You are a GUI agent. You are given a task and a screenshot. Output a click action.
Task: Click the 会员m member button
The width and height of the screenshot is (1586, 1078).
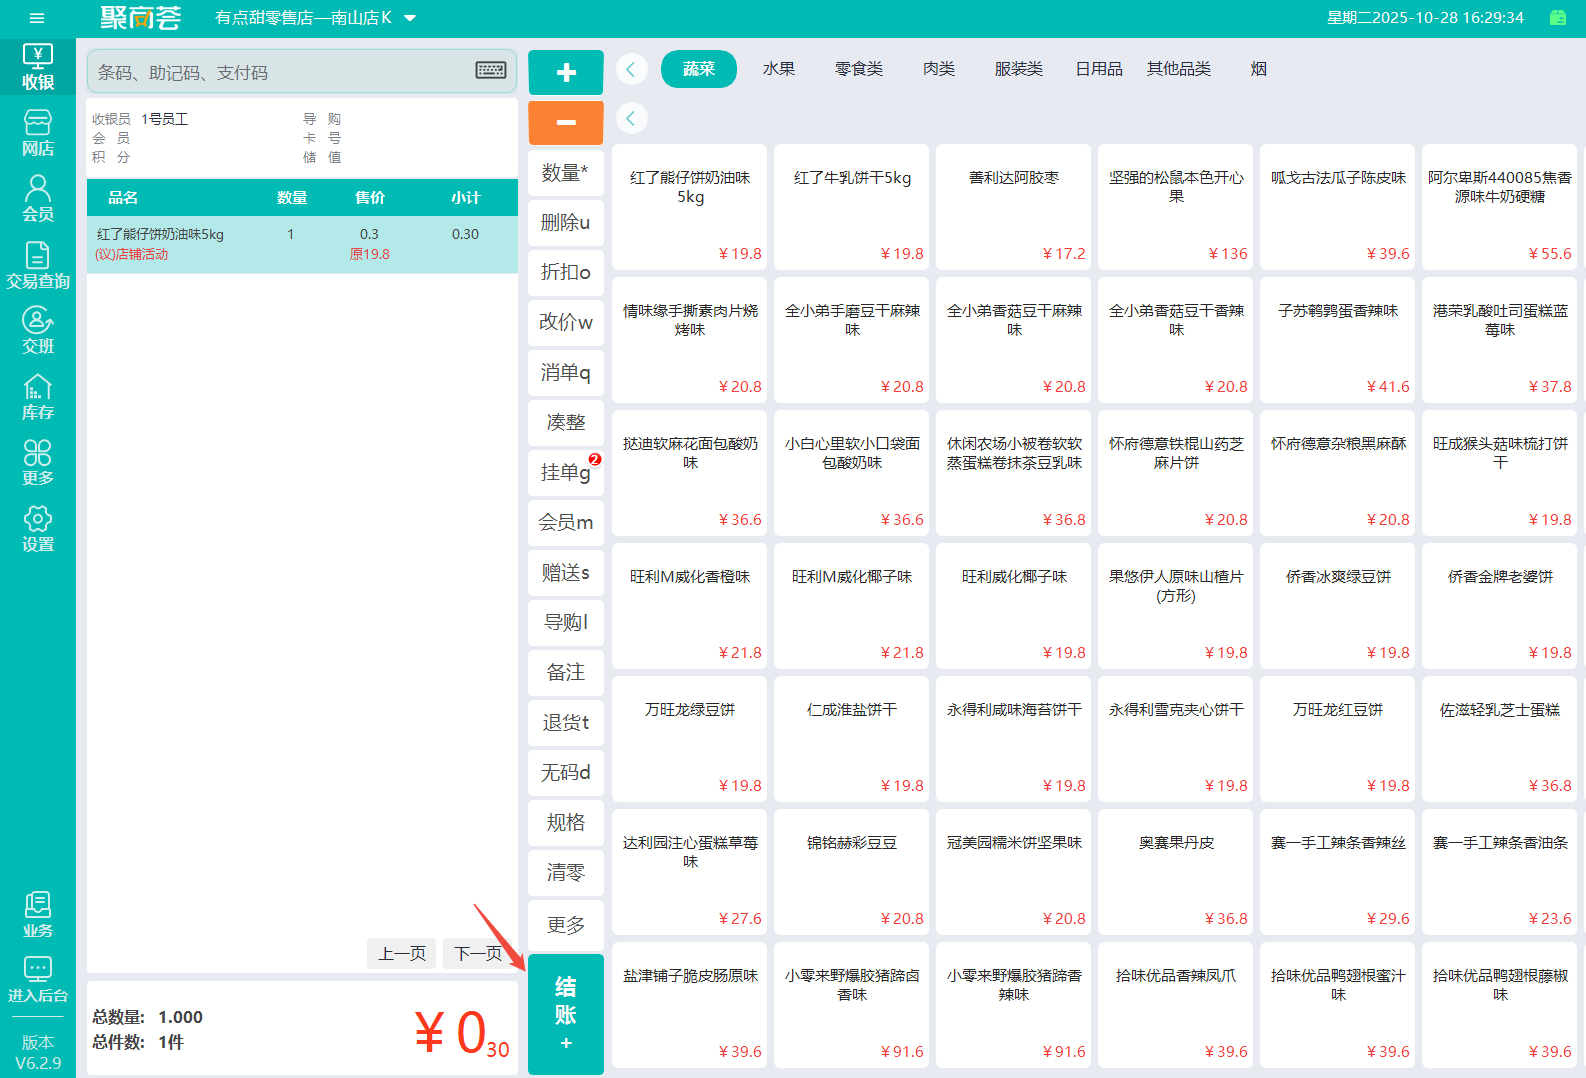tap(566, 523)
